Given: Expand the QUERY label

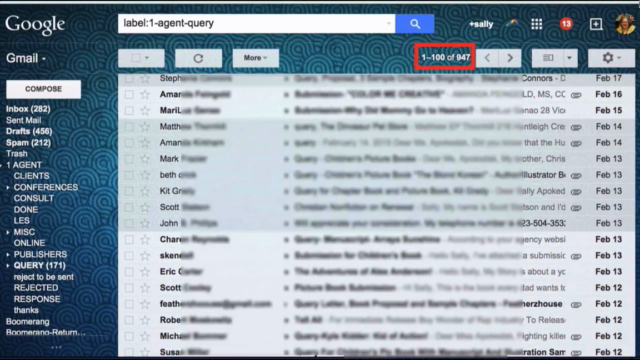Looking at the screenshot, I should point(8,266).
